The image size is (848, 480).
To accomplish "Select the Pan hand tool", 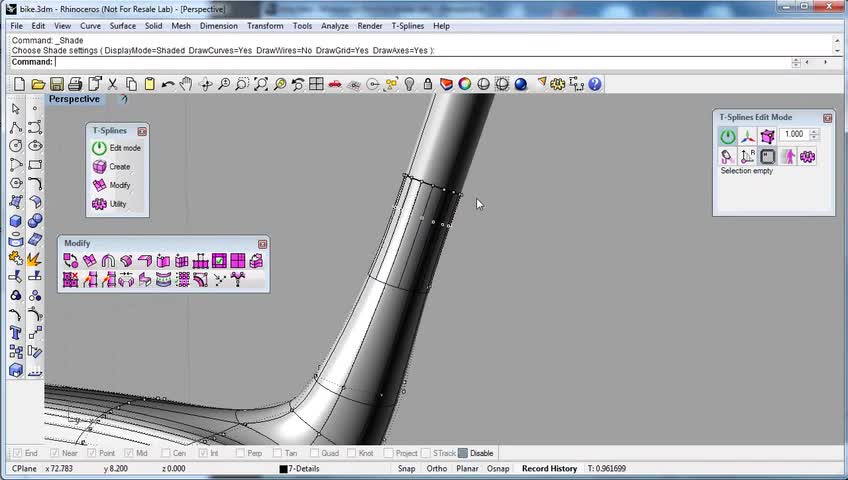I will pyautogui.click(x=186, y=84).
